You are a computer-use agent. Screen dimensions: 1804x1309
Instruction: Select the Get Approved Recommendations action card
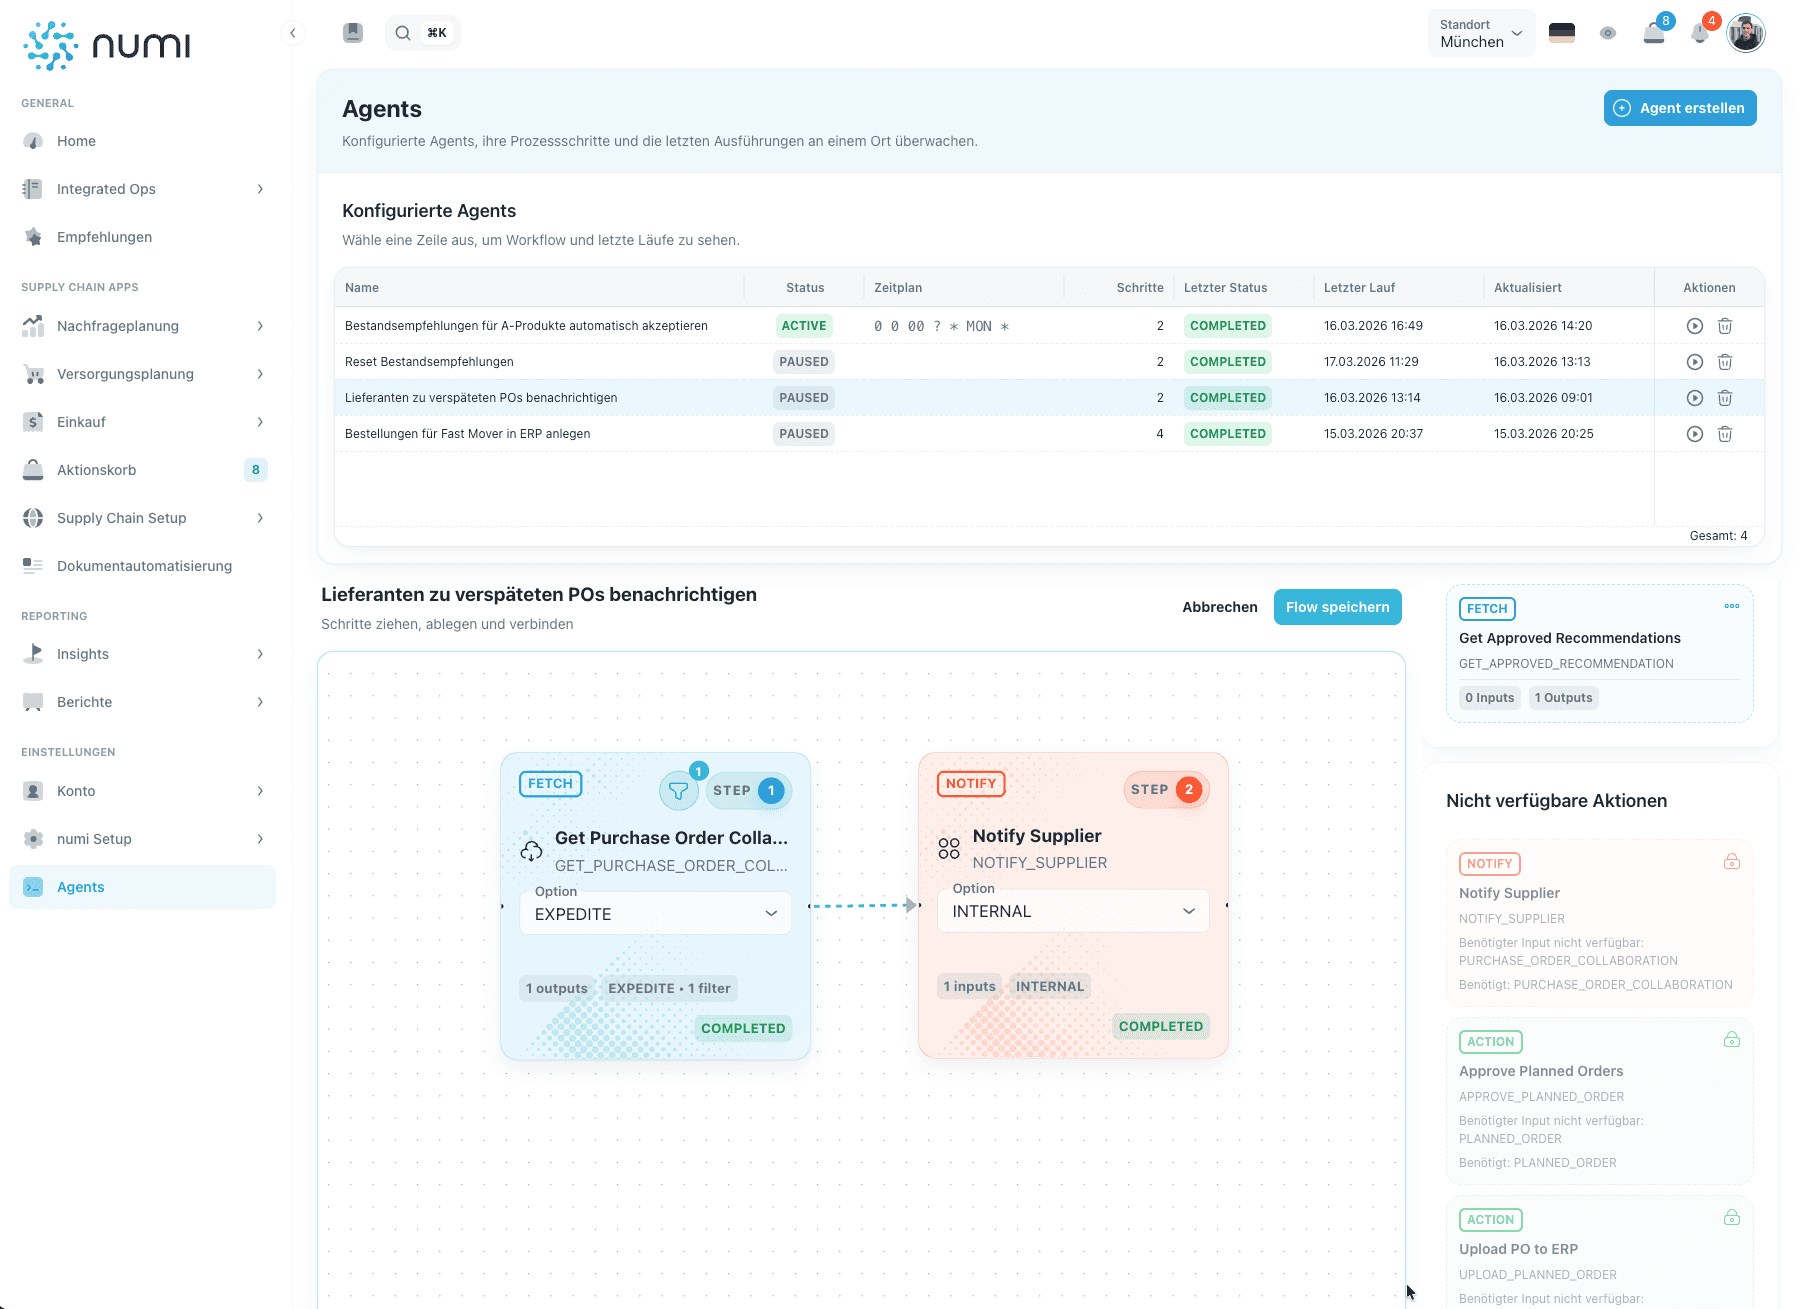coord(1599,653)
